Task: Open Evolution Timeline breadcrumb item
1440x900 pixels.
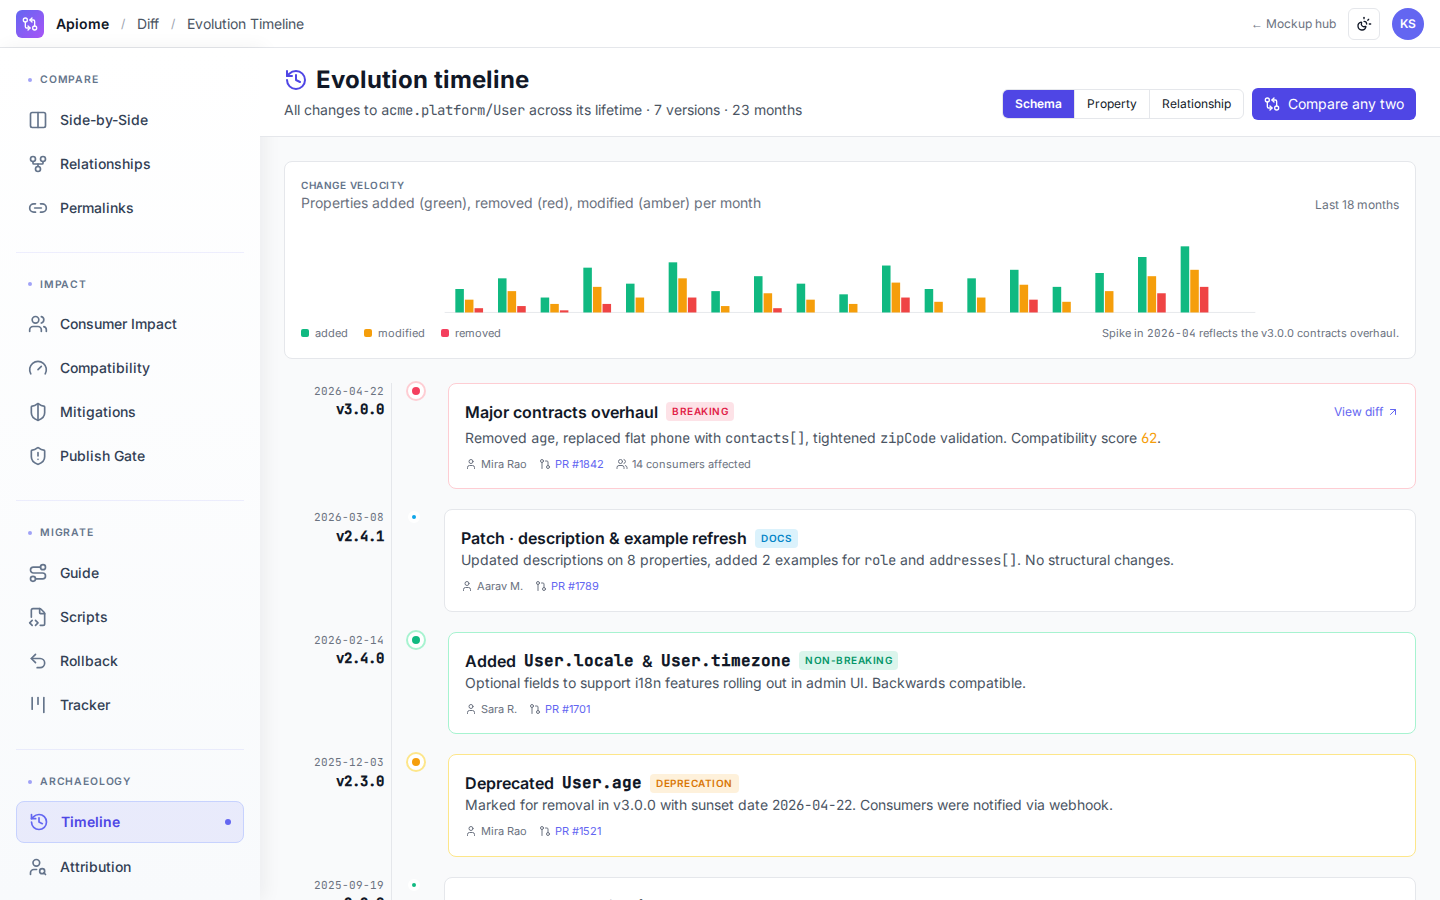Action: click(245, 24)
